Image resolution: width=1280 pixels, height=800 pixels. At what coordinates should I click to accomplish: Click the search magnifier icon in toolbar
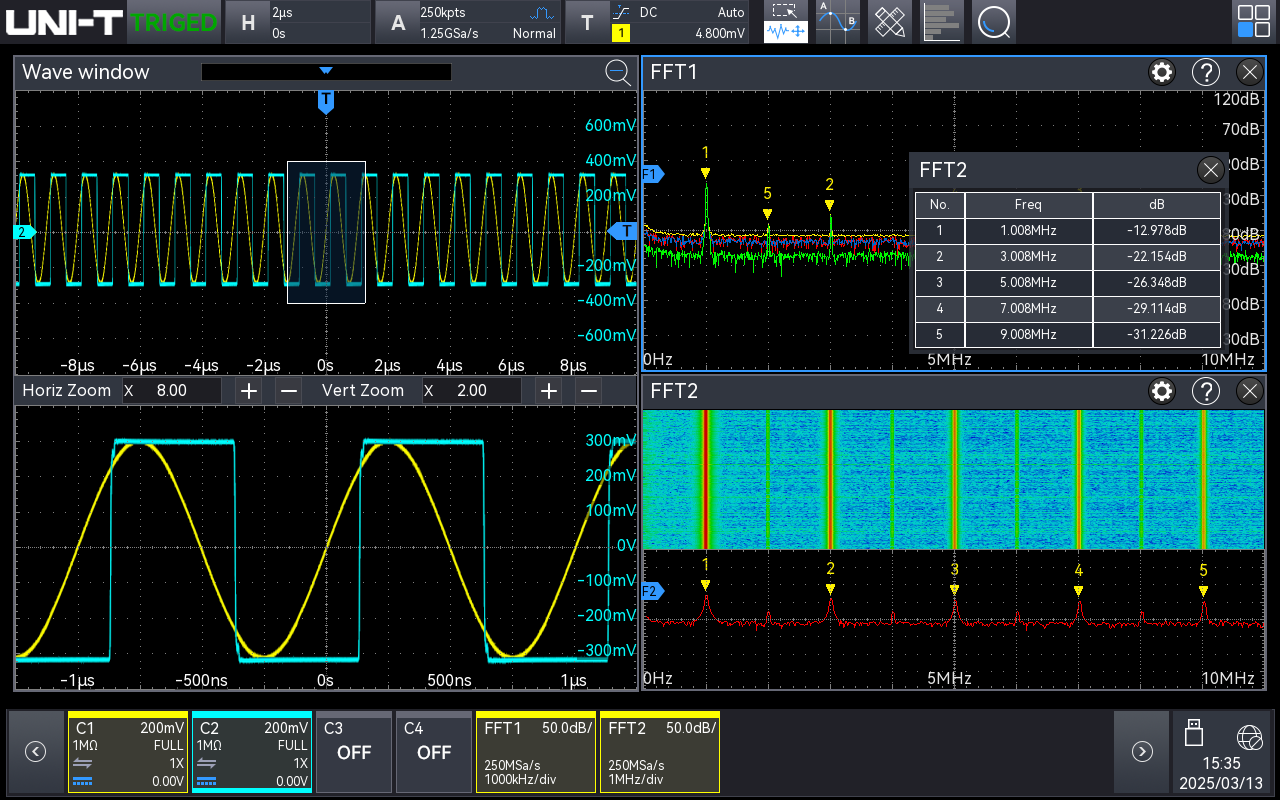pyautogui.click(x=993, y=22)
